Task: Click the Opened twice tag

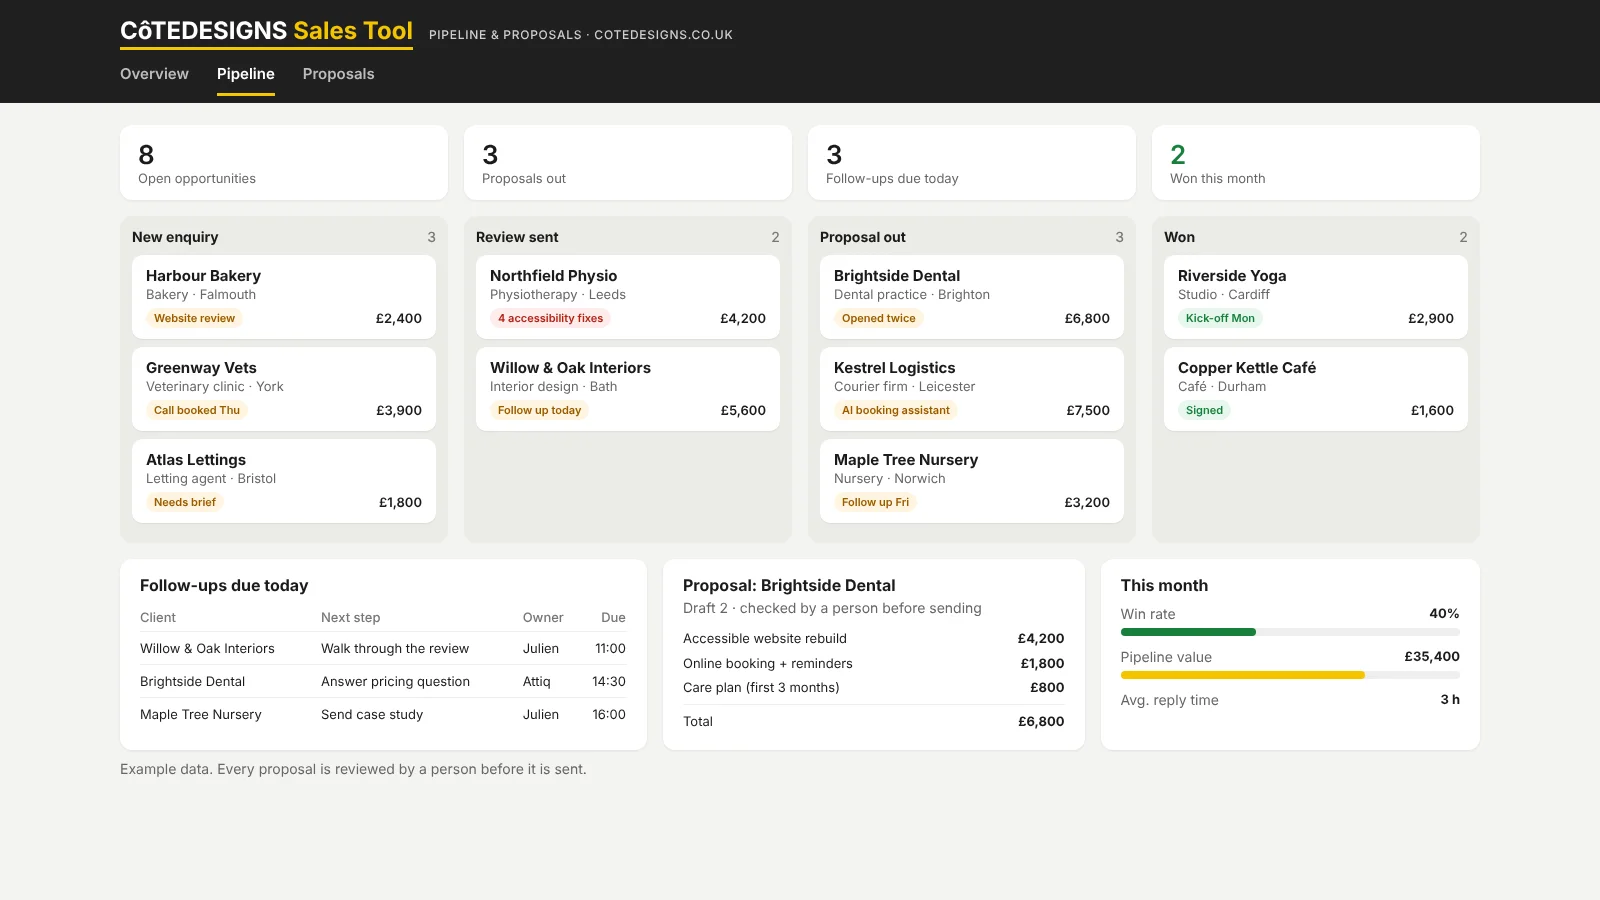Action: (x=879, y=318)
